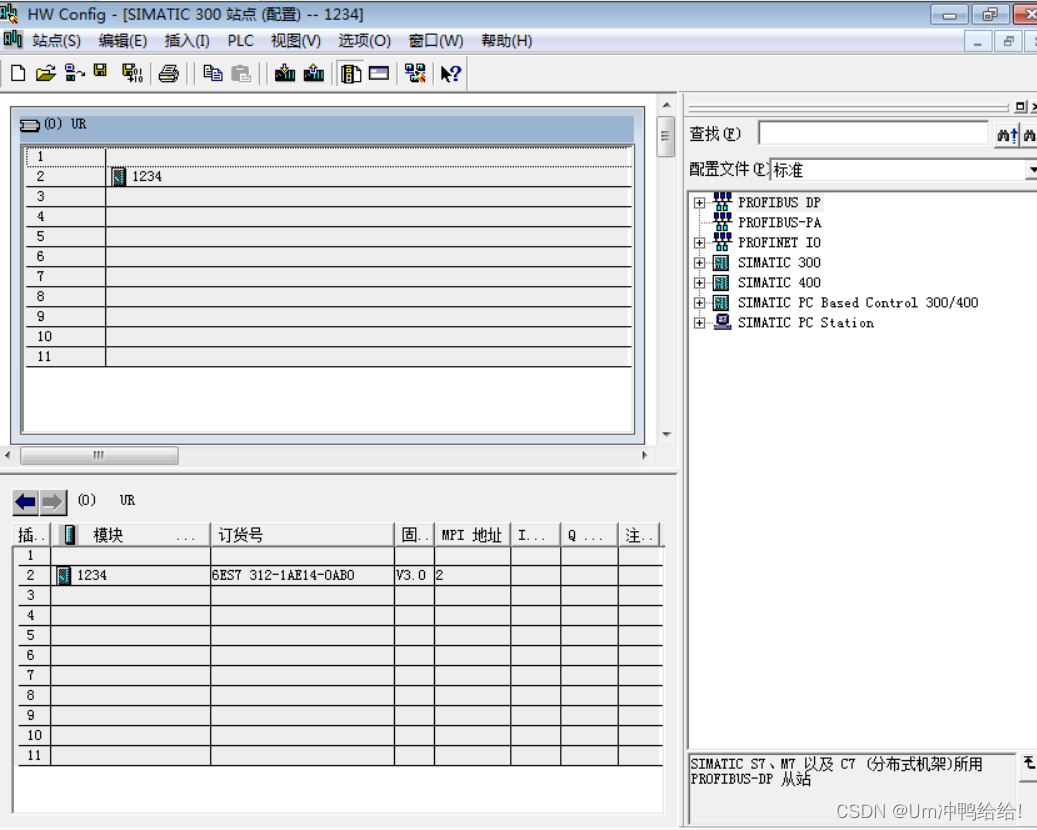The image size is (1037, 830).
Task: Open the 插入(I) menu
Action: point(187,41)
